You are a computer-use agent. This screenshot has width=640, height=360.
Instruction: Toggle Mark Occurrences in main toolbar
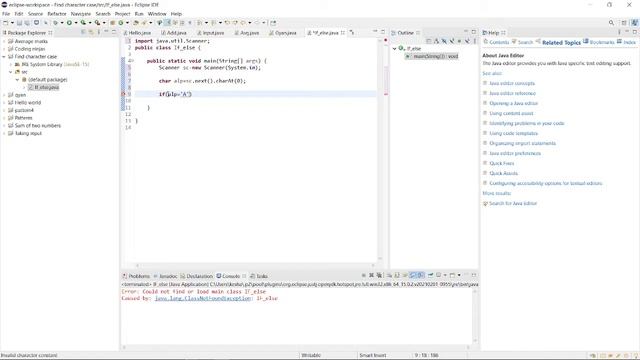pos(167,23)
